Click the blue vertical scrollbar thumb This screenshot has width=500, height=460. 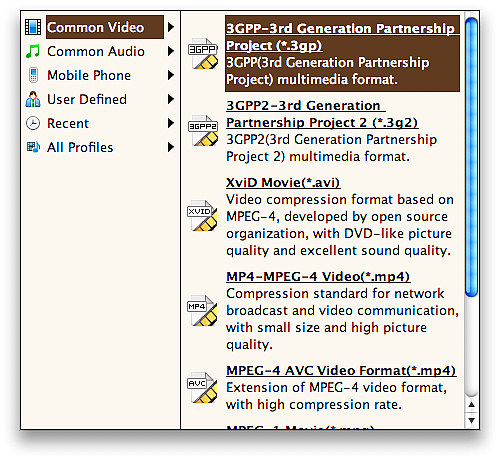[471, 157]
